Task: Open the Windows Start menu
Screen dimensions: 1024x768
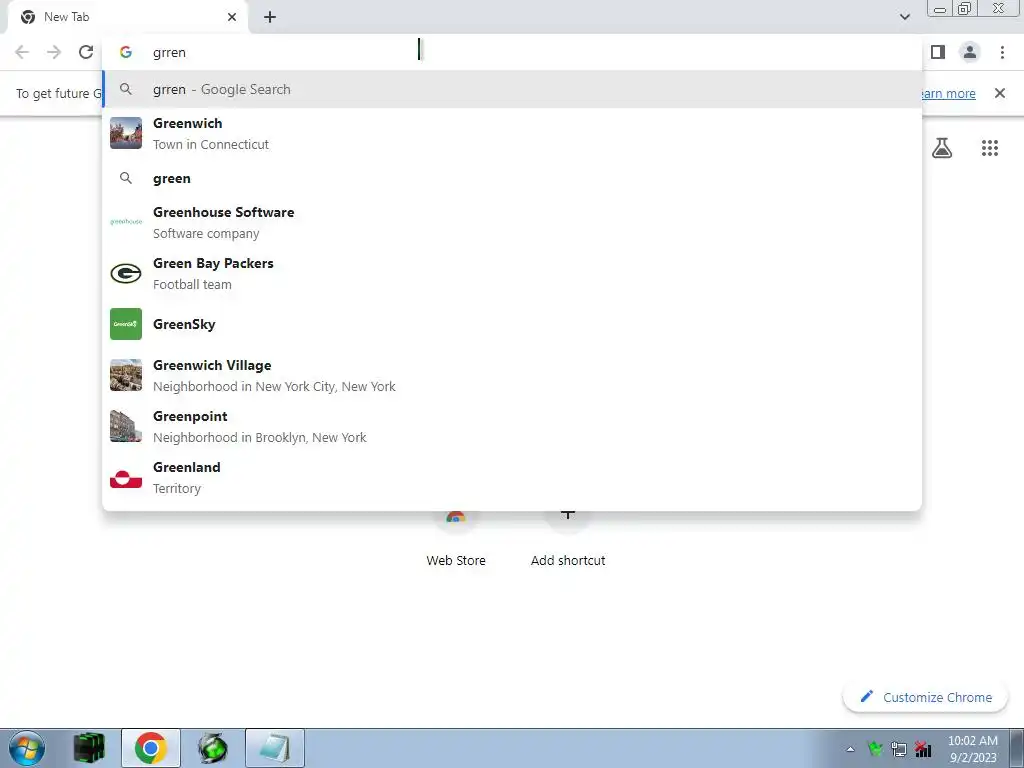Action: (x=27, y=748)
